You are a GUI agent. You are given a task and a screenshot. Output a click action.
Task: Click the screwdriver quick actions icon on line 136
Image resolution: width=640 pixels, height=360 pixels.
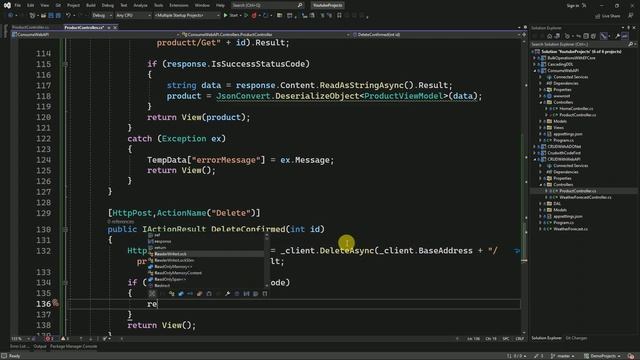click(56, 303)
